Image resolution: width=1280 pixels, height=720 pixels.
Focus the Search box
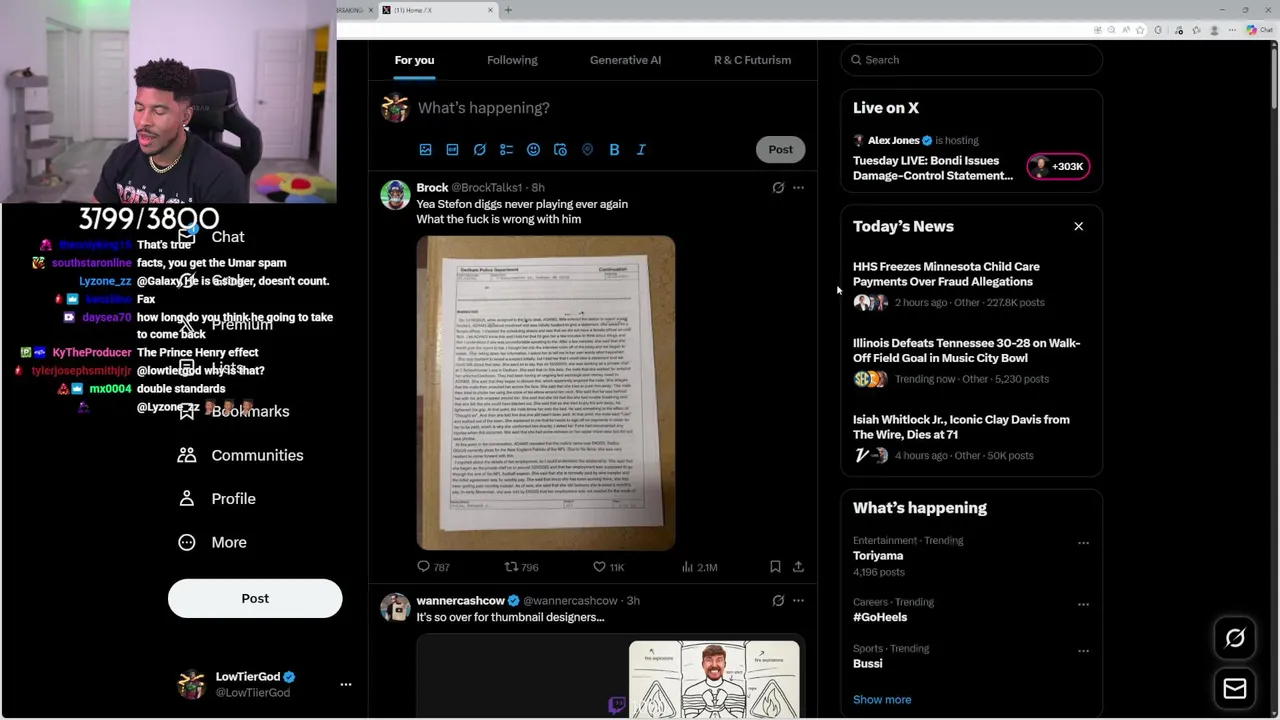(972, 60)
